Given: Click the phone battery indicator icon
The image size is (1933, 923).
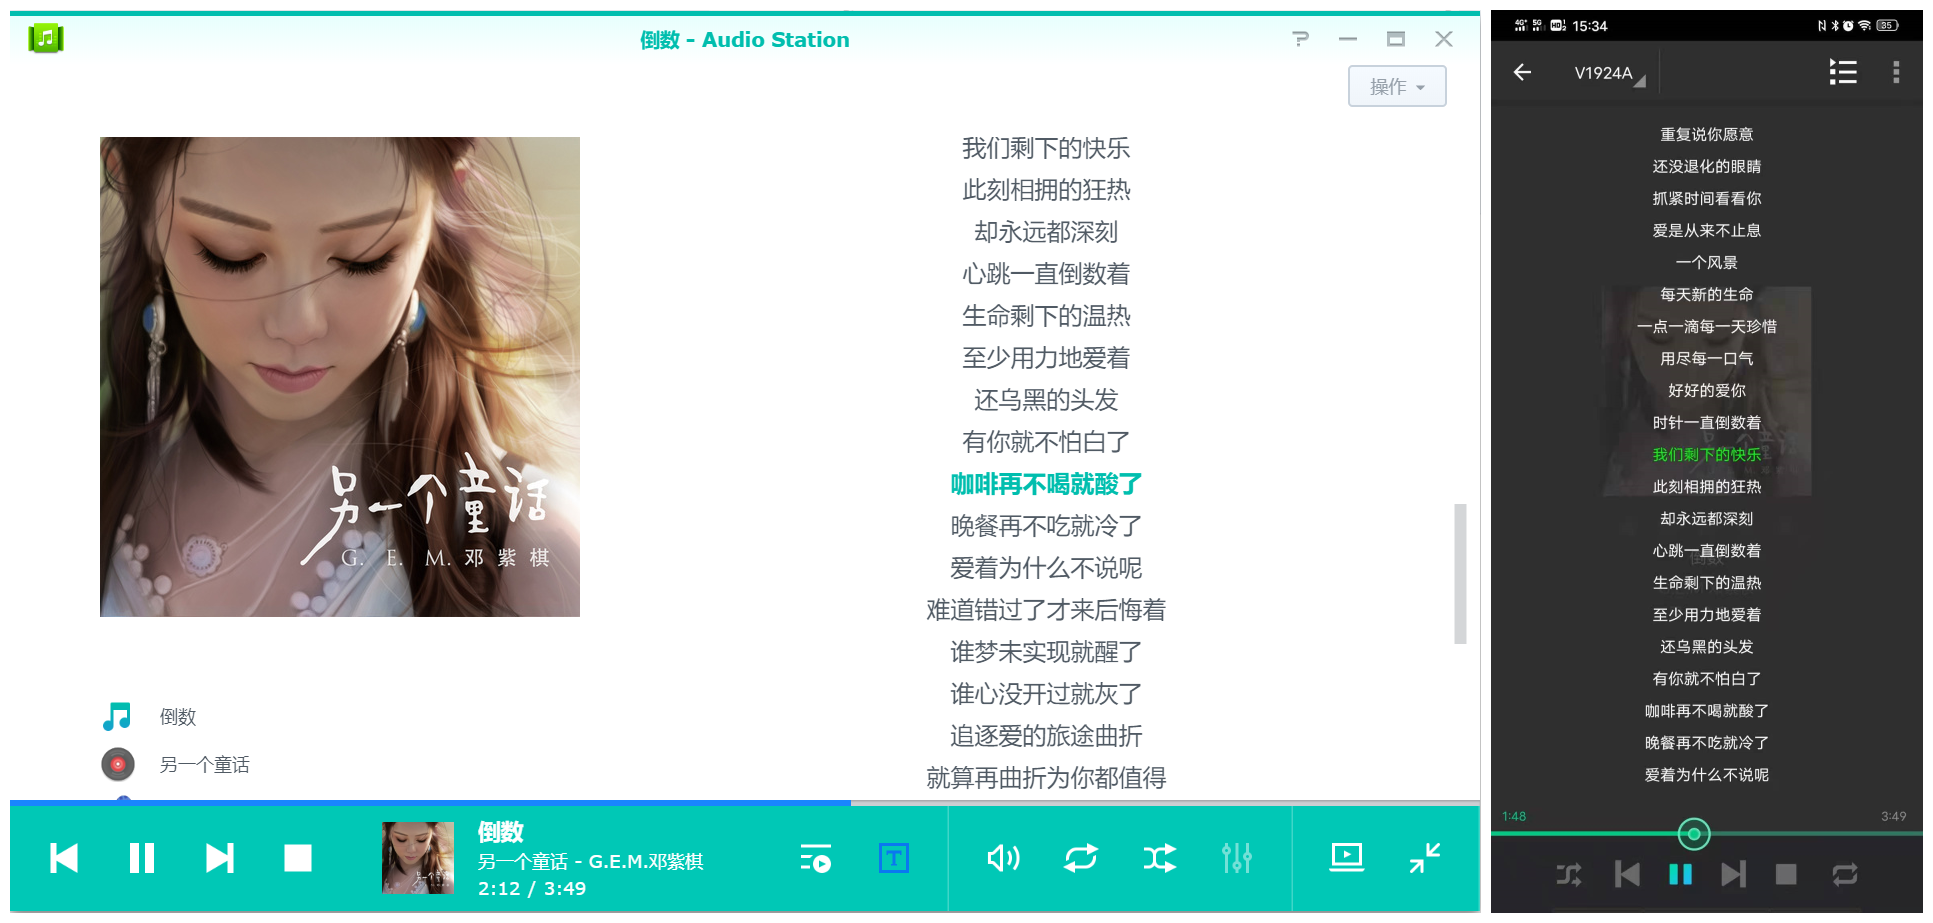Looking at the screenshot, I should tap(1887, 26).
